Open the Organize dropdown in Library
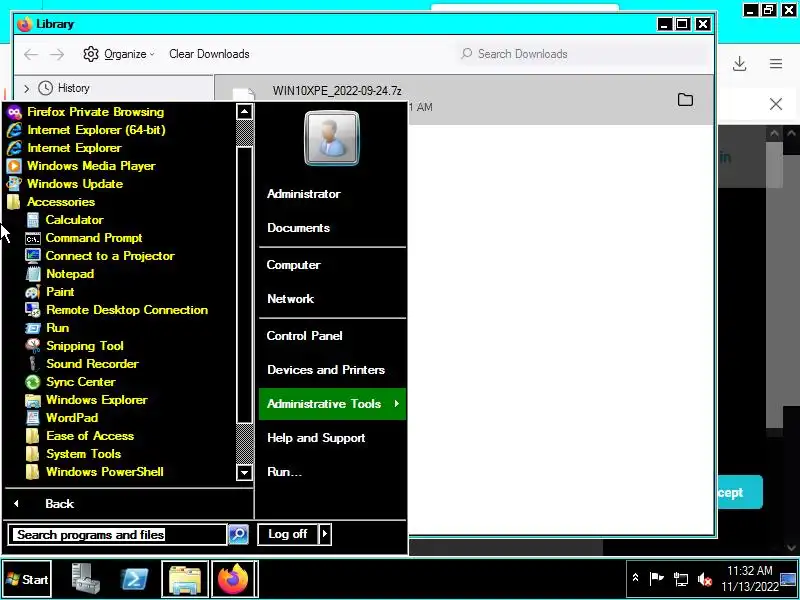800x600 pixels. point(119,54)
